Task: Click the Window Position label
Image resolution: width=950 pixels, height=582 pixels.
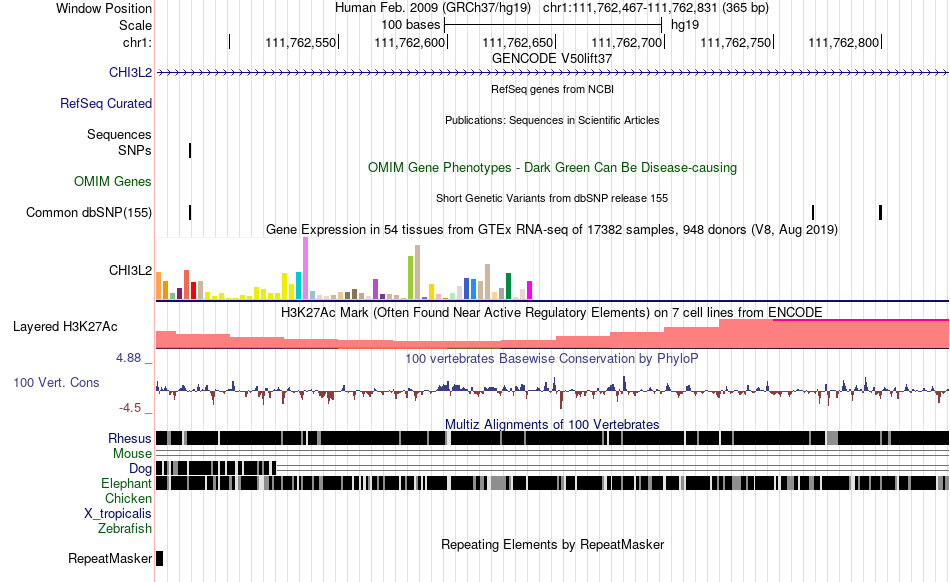Action: [x=104, y=8]
